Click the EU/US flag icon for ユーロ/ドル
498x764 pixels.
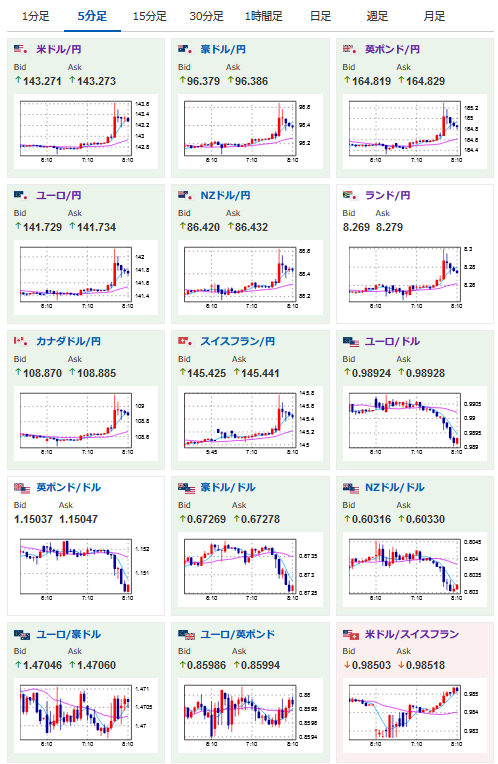point(350,342)
